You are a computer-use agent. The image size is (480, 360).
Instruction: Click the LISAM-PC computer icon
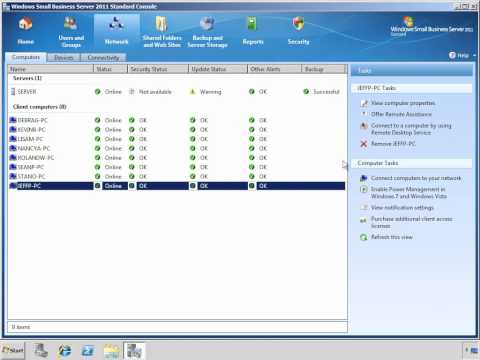point(13,139)
